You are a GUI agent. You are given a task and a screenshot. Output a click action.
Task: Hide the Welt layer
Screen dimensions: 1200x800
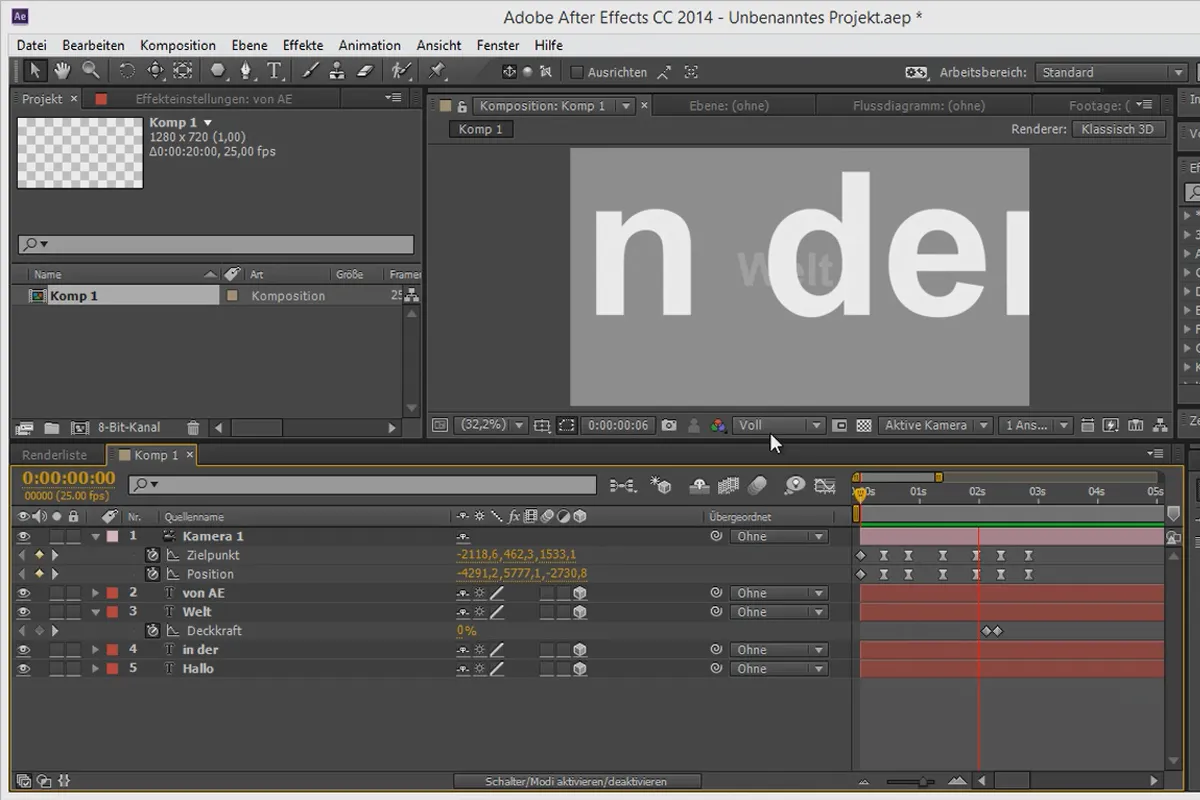[x=23, y=612]
